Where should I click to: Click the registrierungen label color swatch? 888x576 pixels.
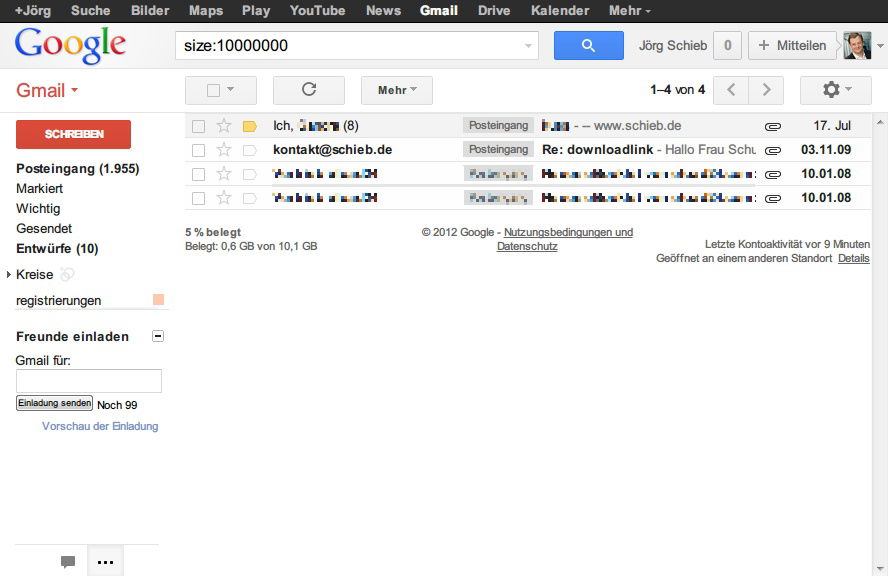click(x=159, y=300)
